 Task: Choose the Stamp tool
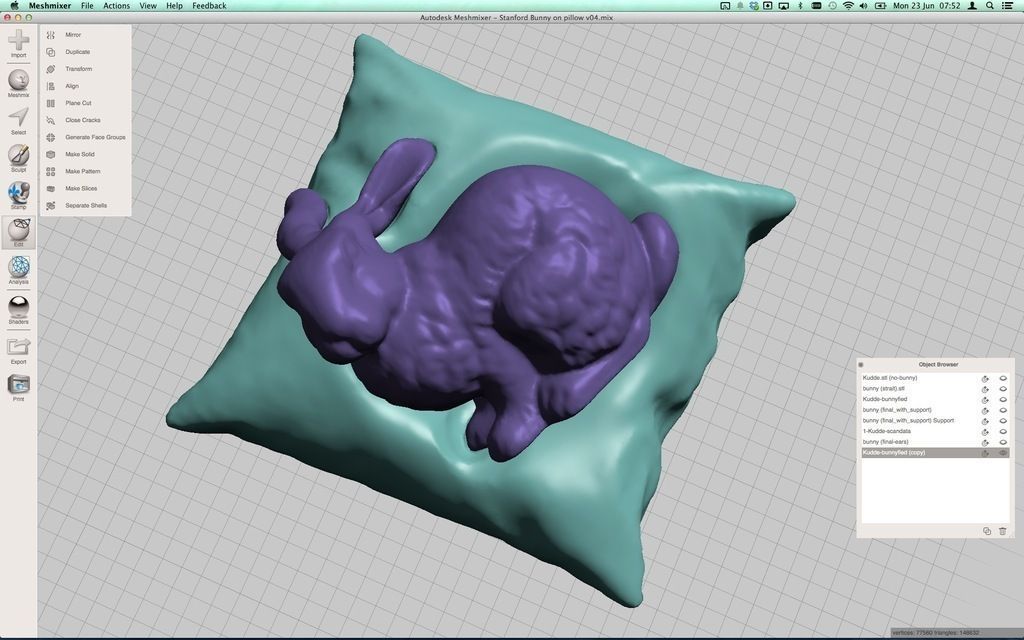coord(18,193)
